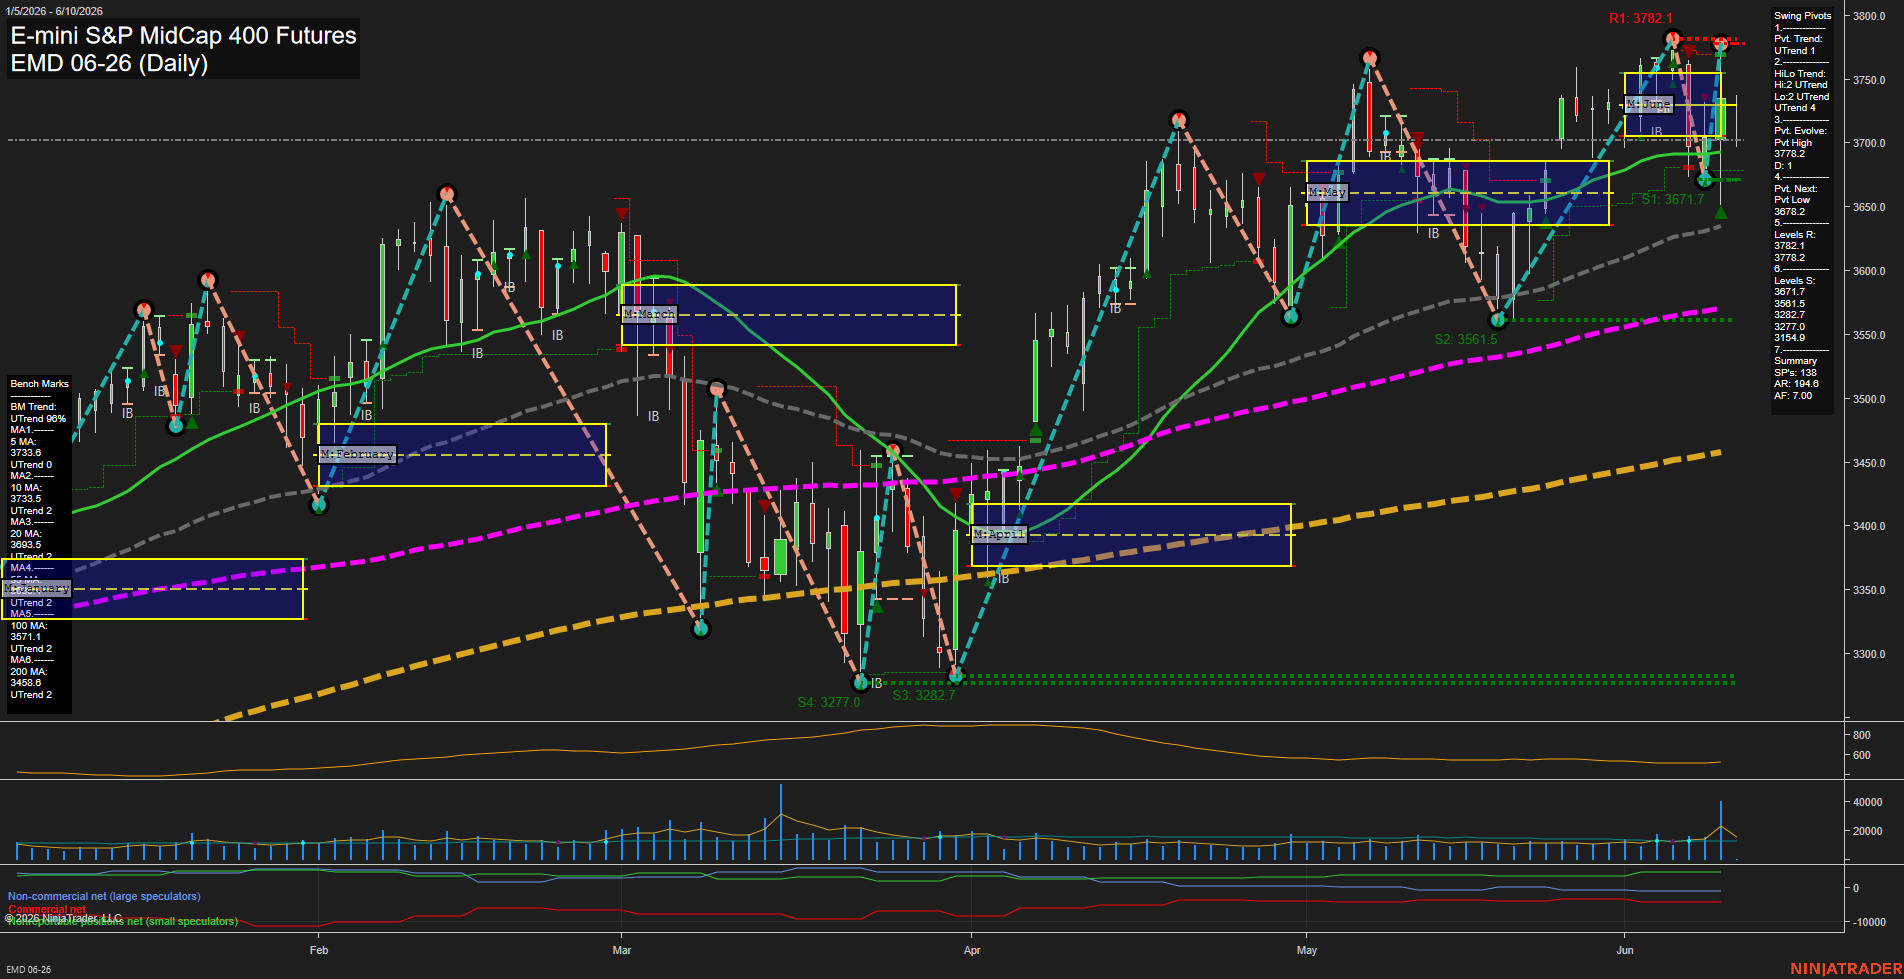Viewport: 1904px width, 979px height.
Task: Click the 100 MA value 3571.1
Action: click(26, 637)
